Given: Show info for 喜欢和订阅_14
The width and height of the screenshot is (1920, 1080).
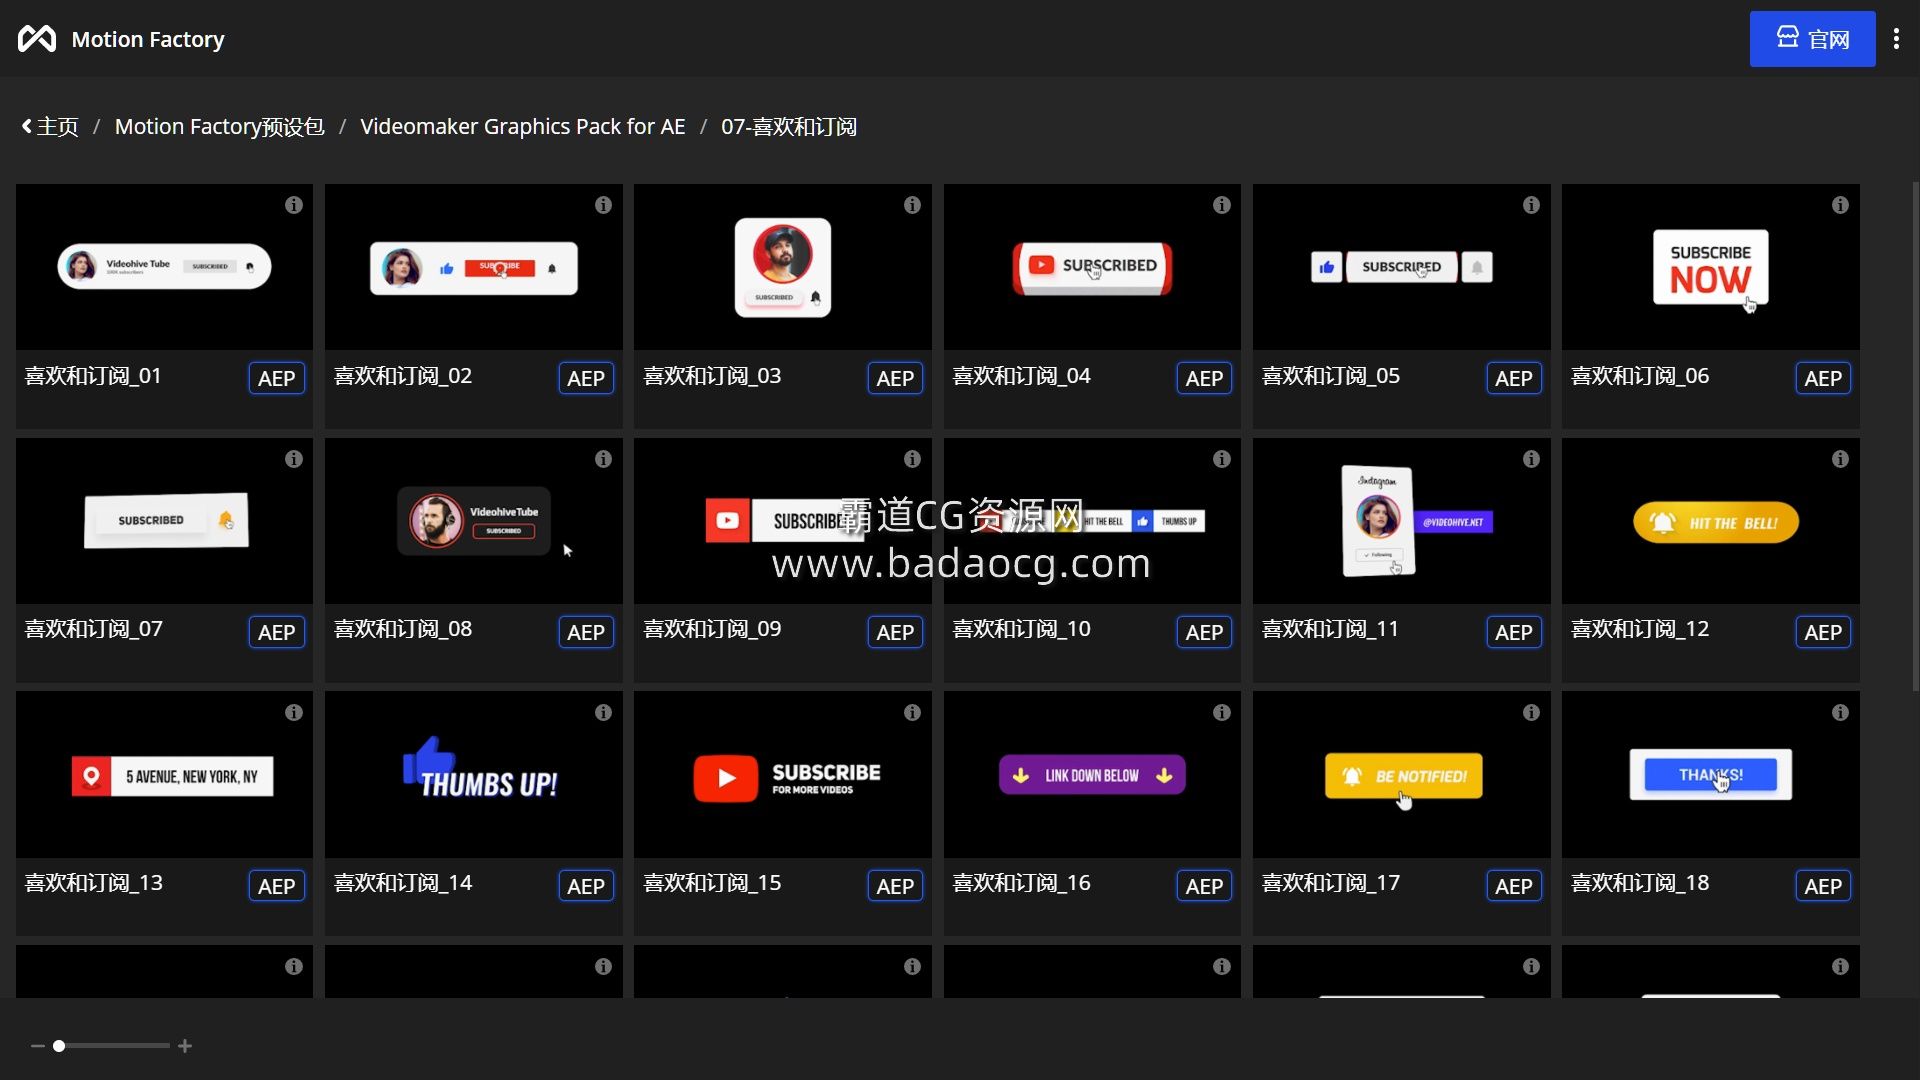Looking at the screenshot, I should pos(603,713).
